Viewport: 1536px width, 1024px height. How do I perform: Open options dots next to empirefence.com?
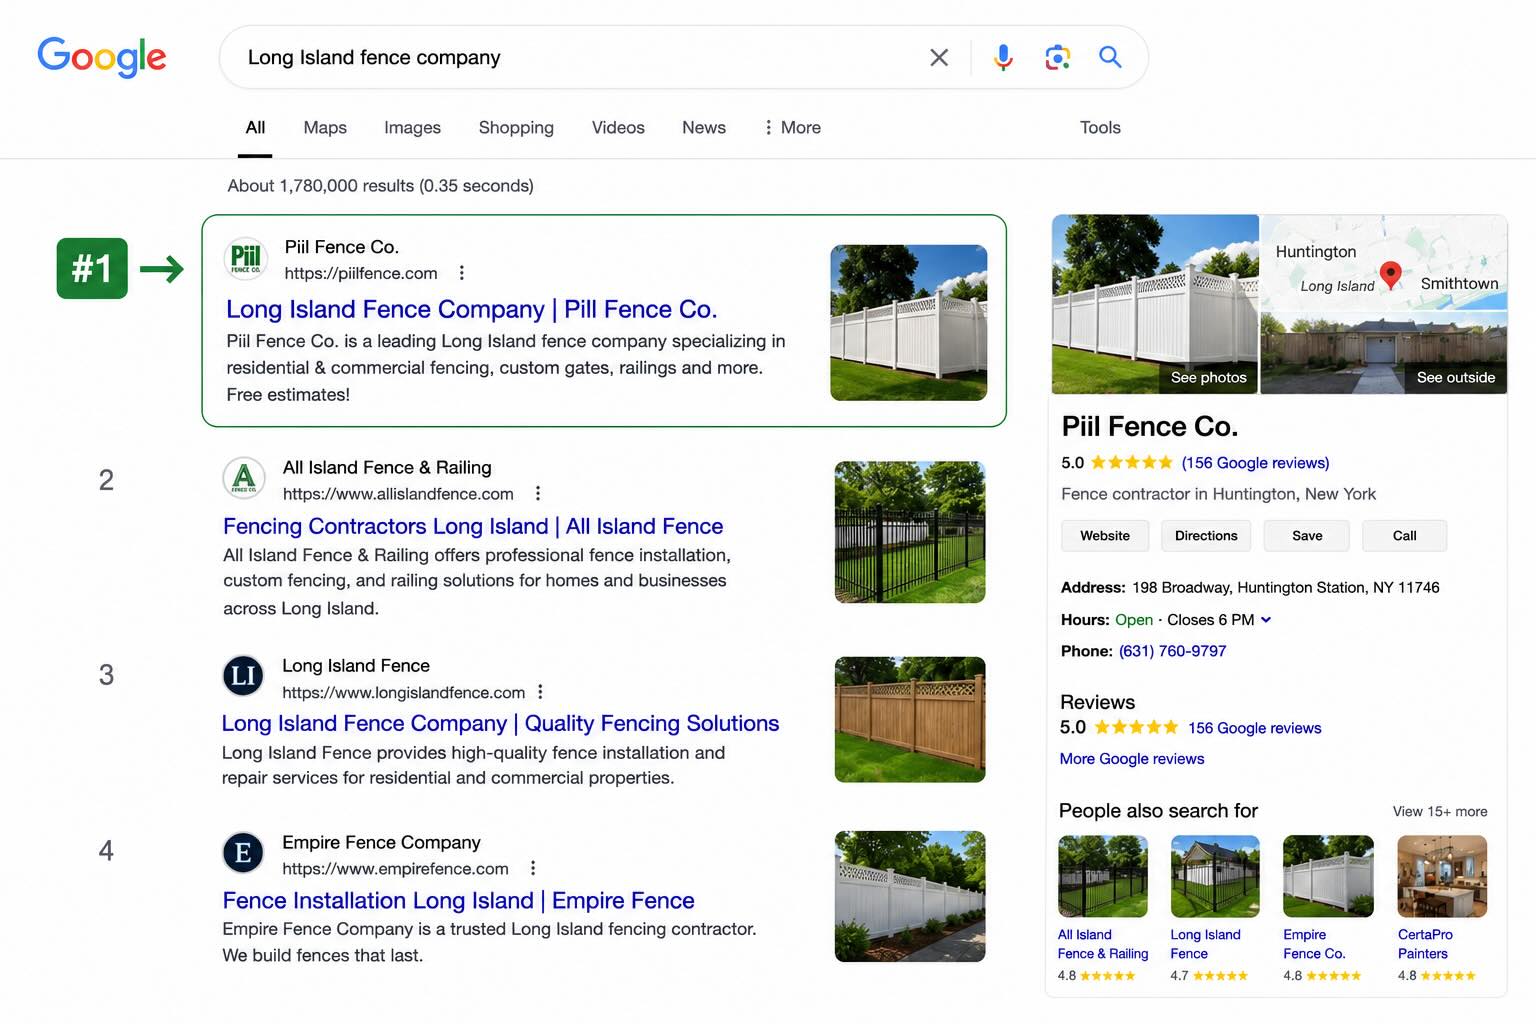point(533,868)
